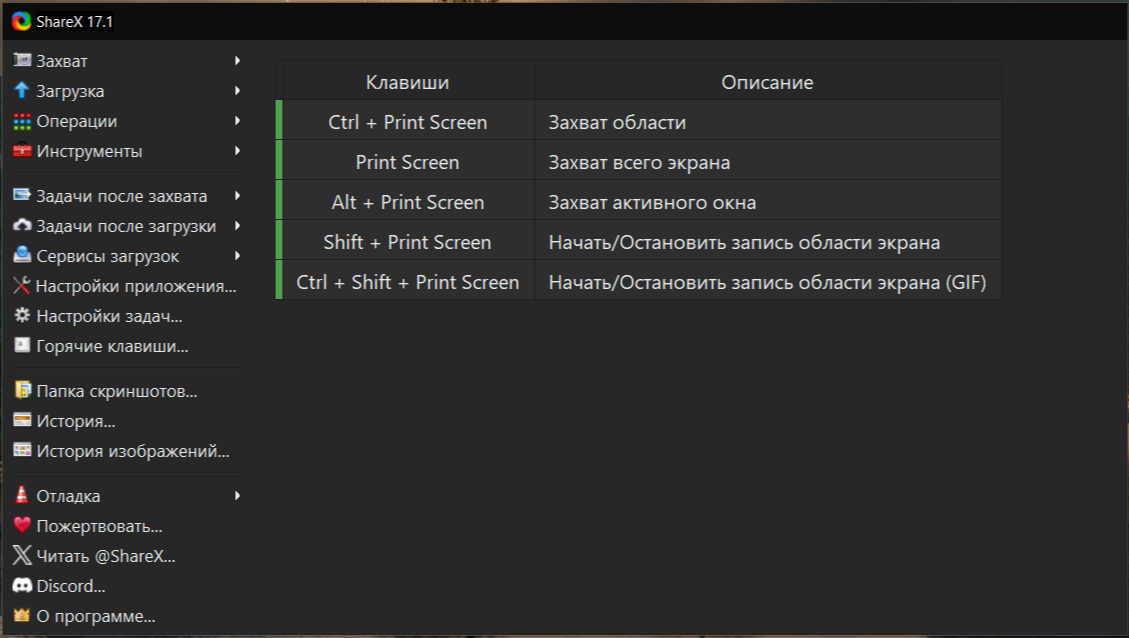Click the Захват capture icon
The image size is (1129, 638).
(x=22, y=60)
